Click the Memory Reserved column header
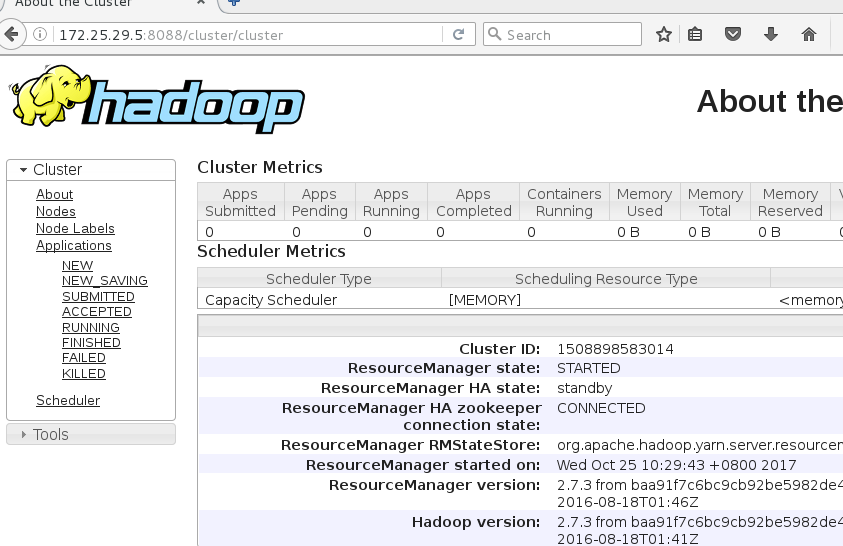Viewport: 843px width, 546px height. [790, 202]
